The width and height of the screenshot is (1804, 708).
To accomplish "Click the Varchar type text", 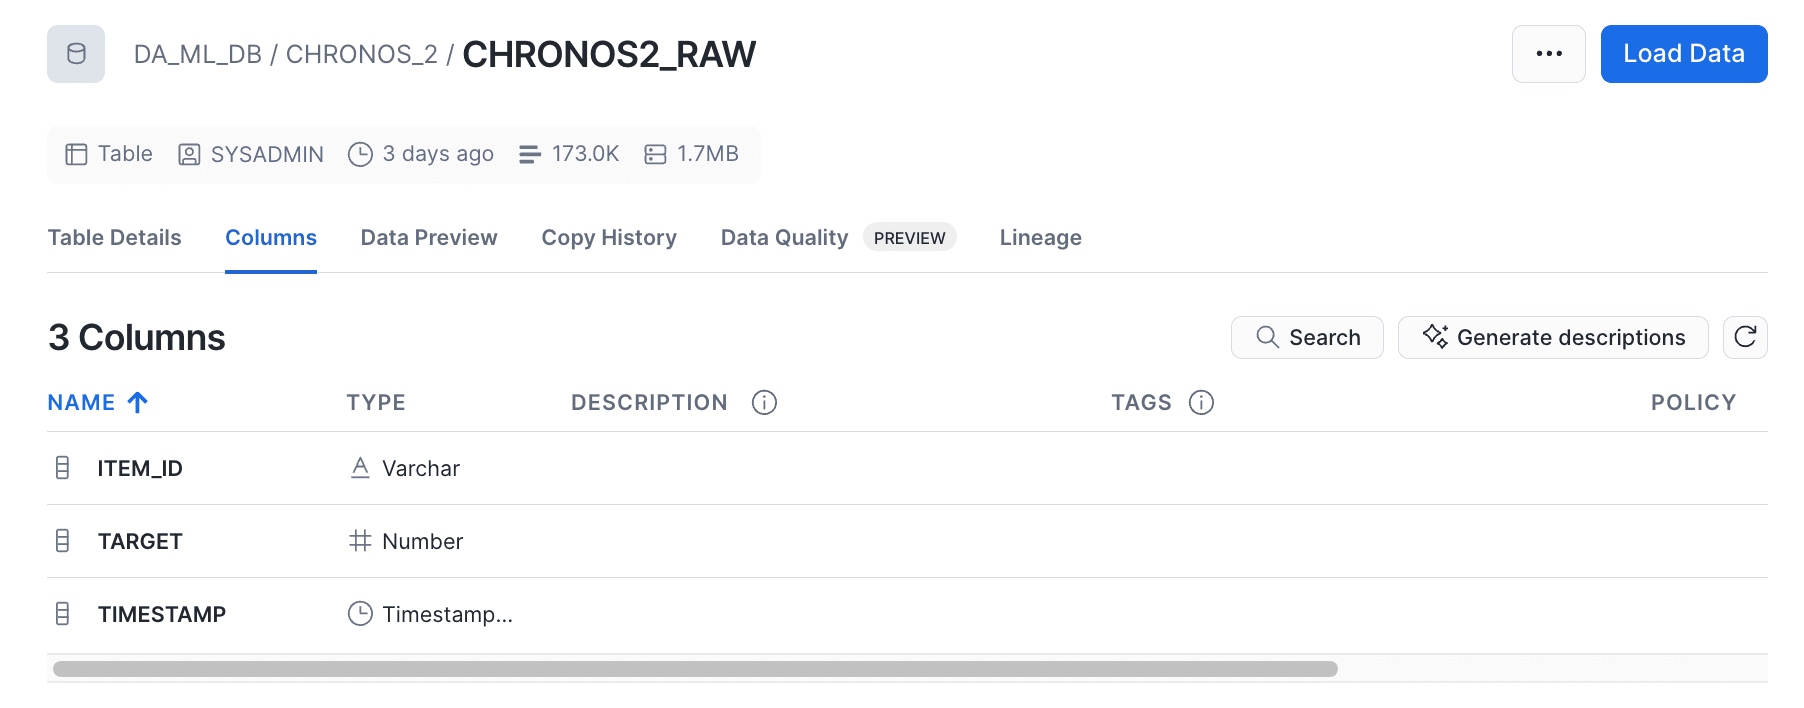I will (x=421, y=469).
